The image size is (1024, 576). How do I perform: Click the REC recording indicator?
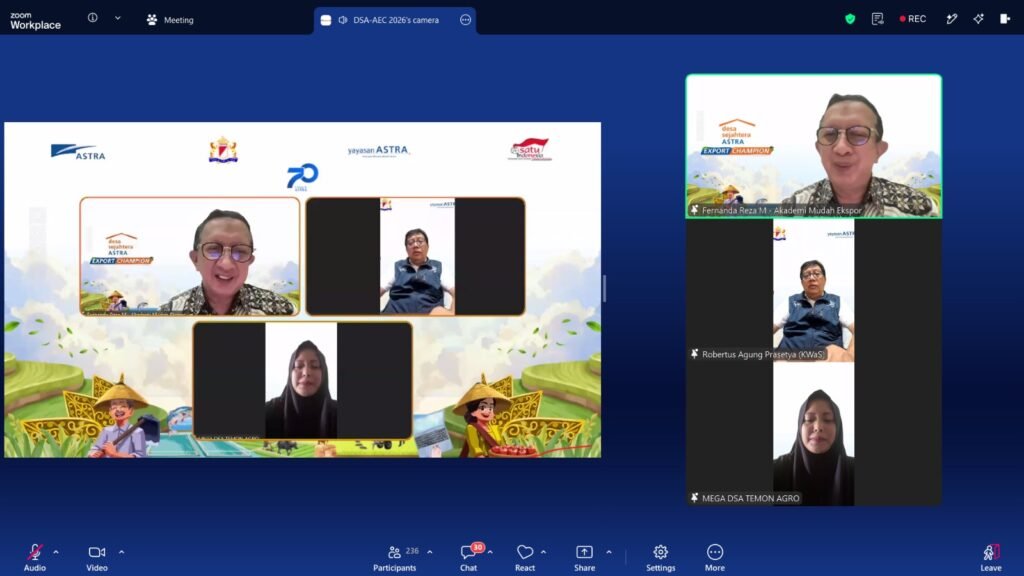click(912, 19)
